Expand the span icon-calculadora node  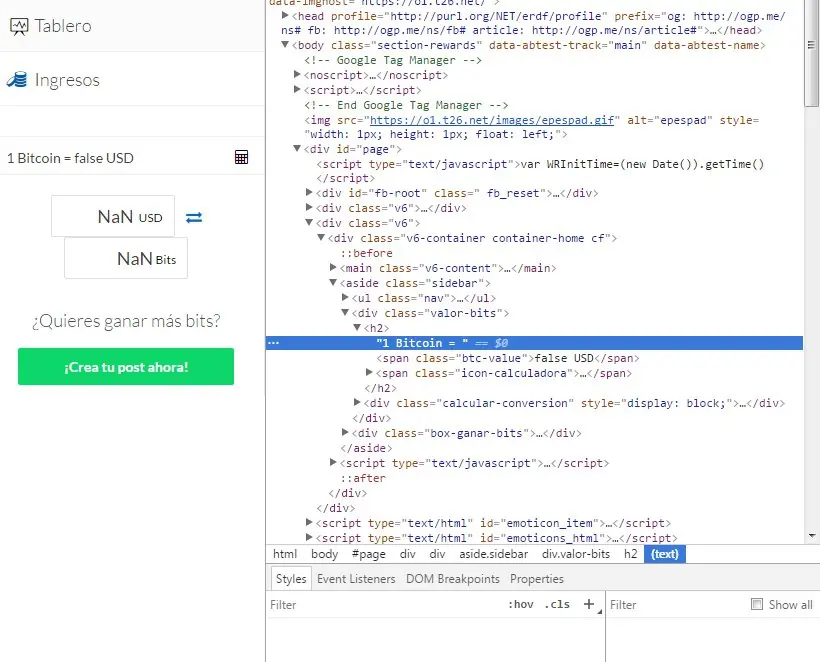pyautogui.click(x=369, y=373)
